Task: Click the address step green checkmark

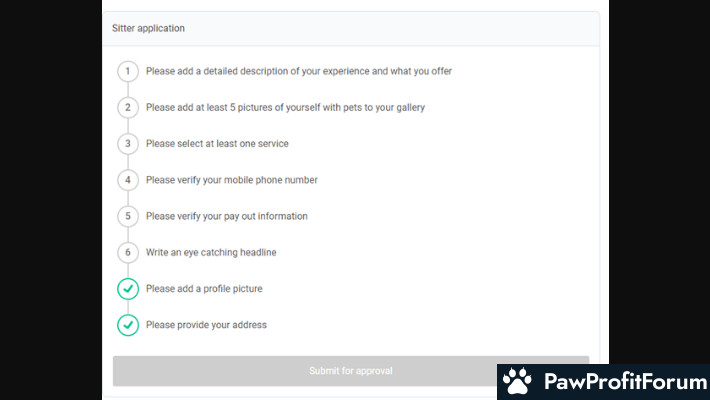Action: tap(128, 325)
